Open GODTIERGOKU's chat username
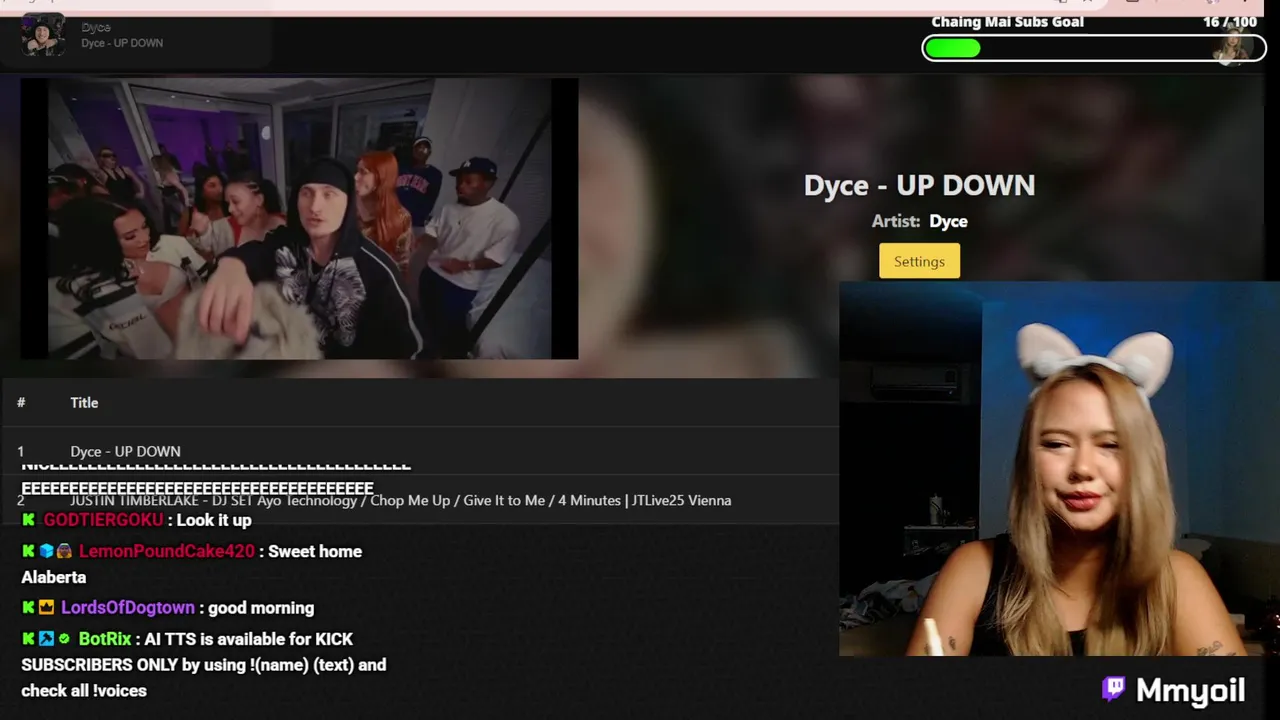Viewport: 1280px width, 720px height. [x=103, y=520]
